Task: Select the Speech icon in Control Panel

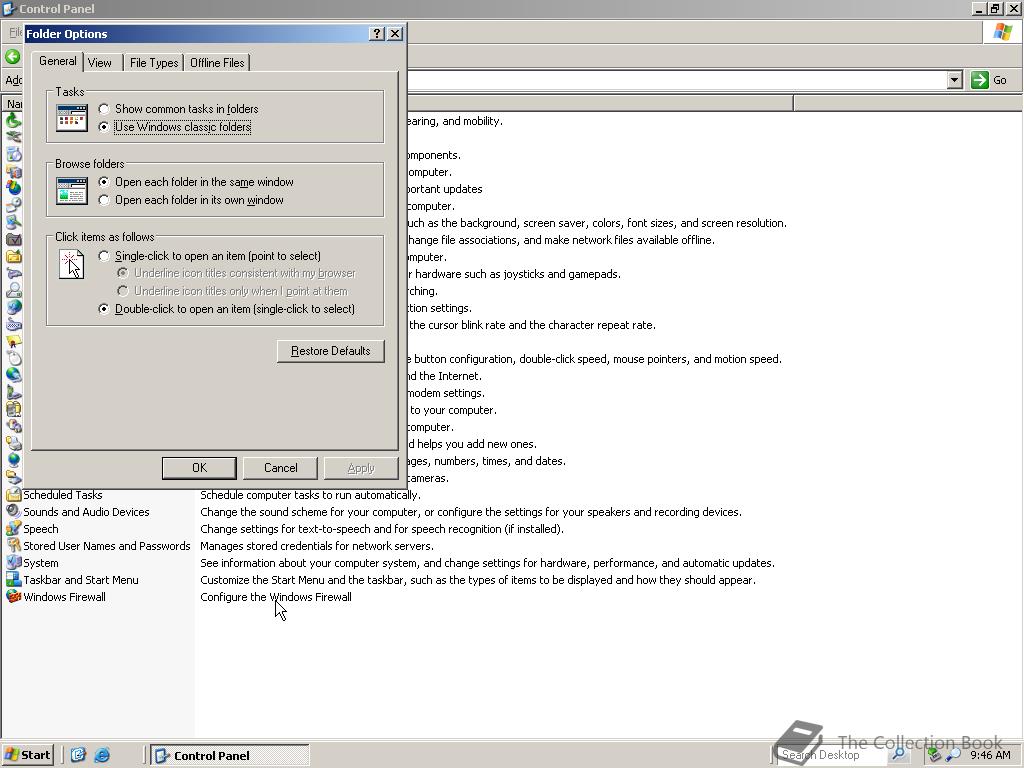Action: pyautogui.click(x=13, y=529)
